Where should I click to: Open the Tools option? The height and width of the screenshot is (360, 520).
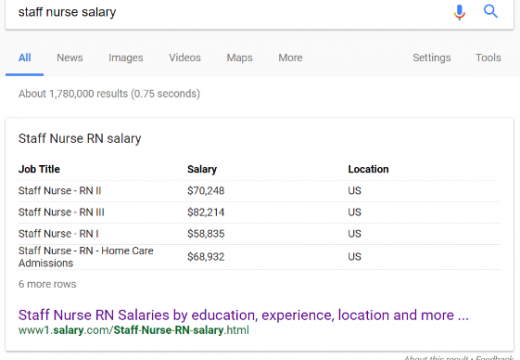488,58
